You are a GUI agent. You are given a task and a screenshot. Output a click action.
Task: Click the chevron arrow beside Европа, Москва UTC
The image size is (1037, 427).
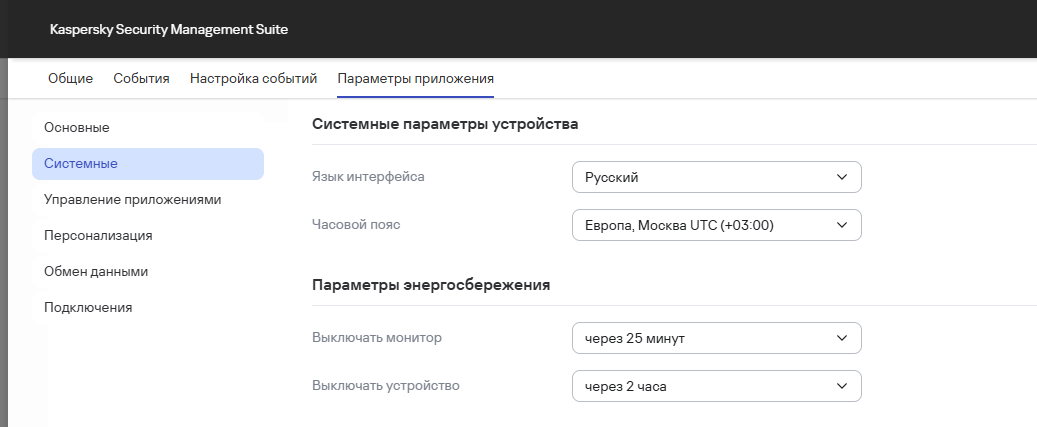(840, 225)
